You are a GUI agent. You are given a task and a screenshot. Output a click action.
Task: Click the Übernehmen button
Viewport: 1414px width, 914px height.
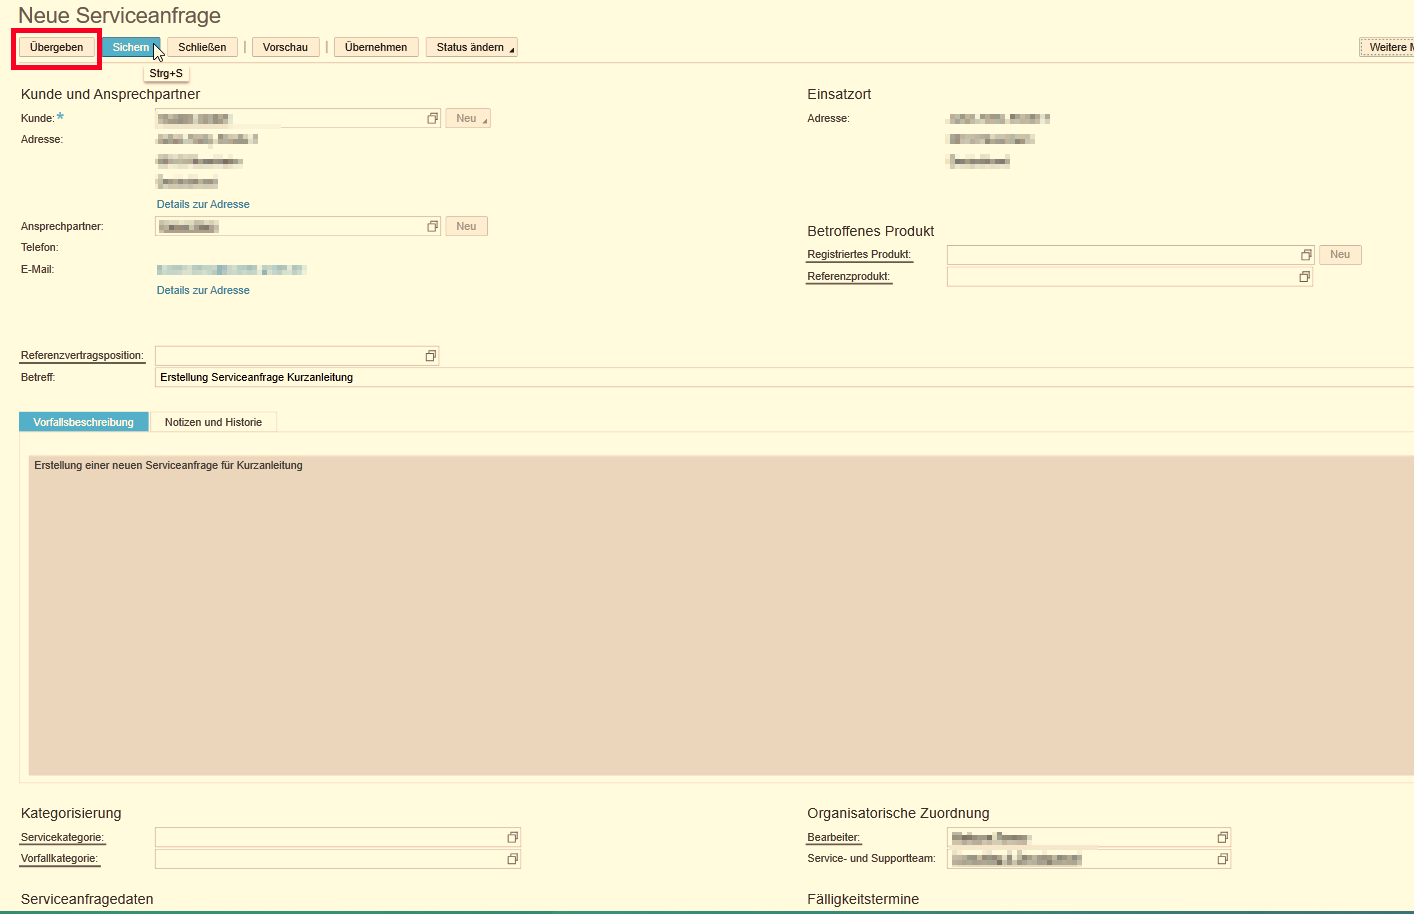376,47
